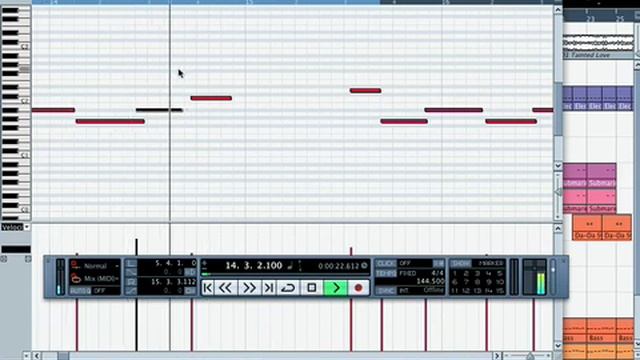
Task: Jump to marker 1 in transport
Action: 455,273
